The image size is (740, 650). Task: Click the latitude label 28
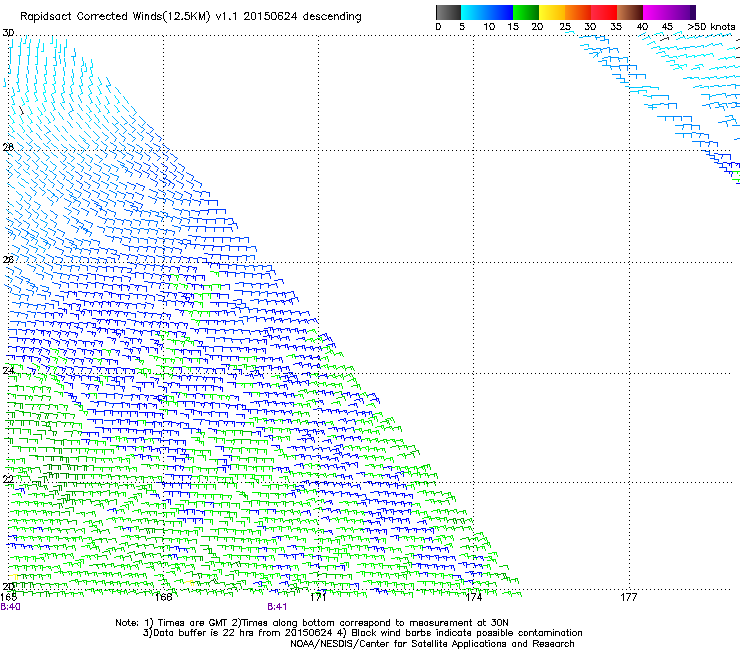click(x=8, y=147)
